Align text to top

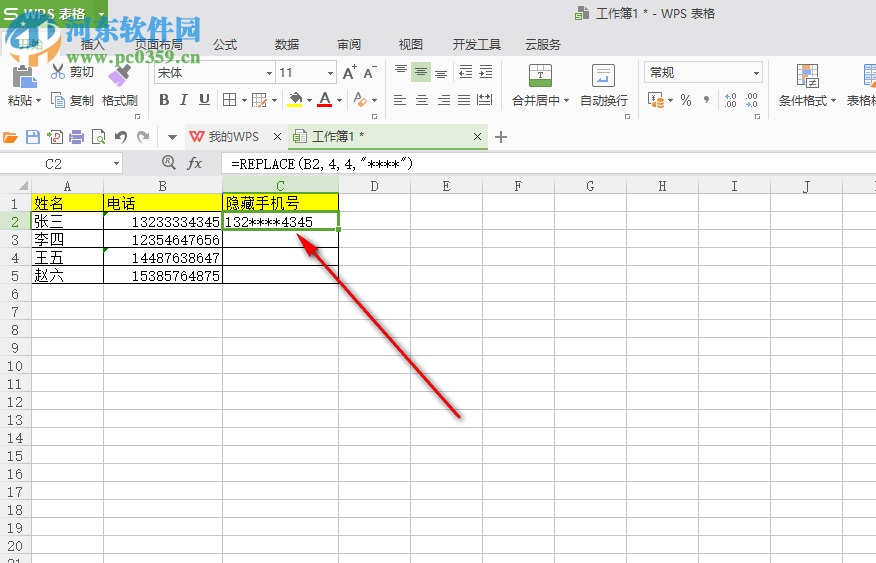pos(401,71)
